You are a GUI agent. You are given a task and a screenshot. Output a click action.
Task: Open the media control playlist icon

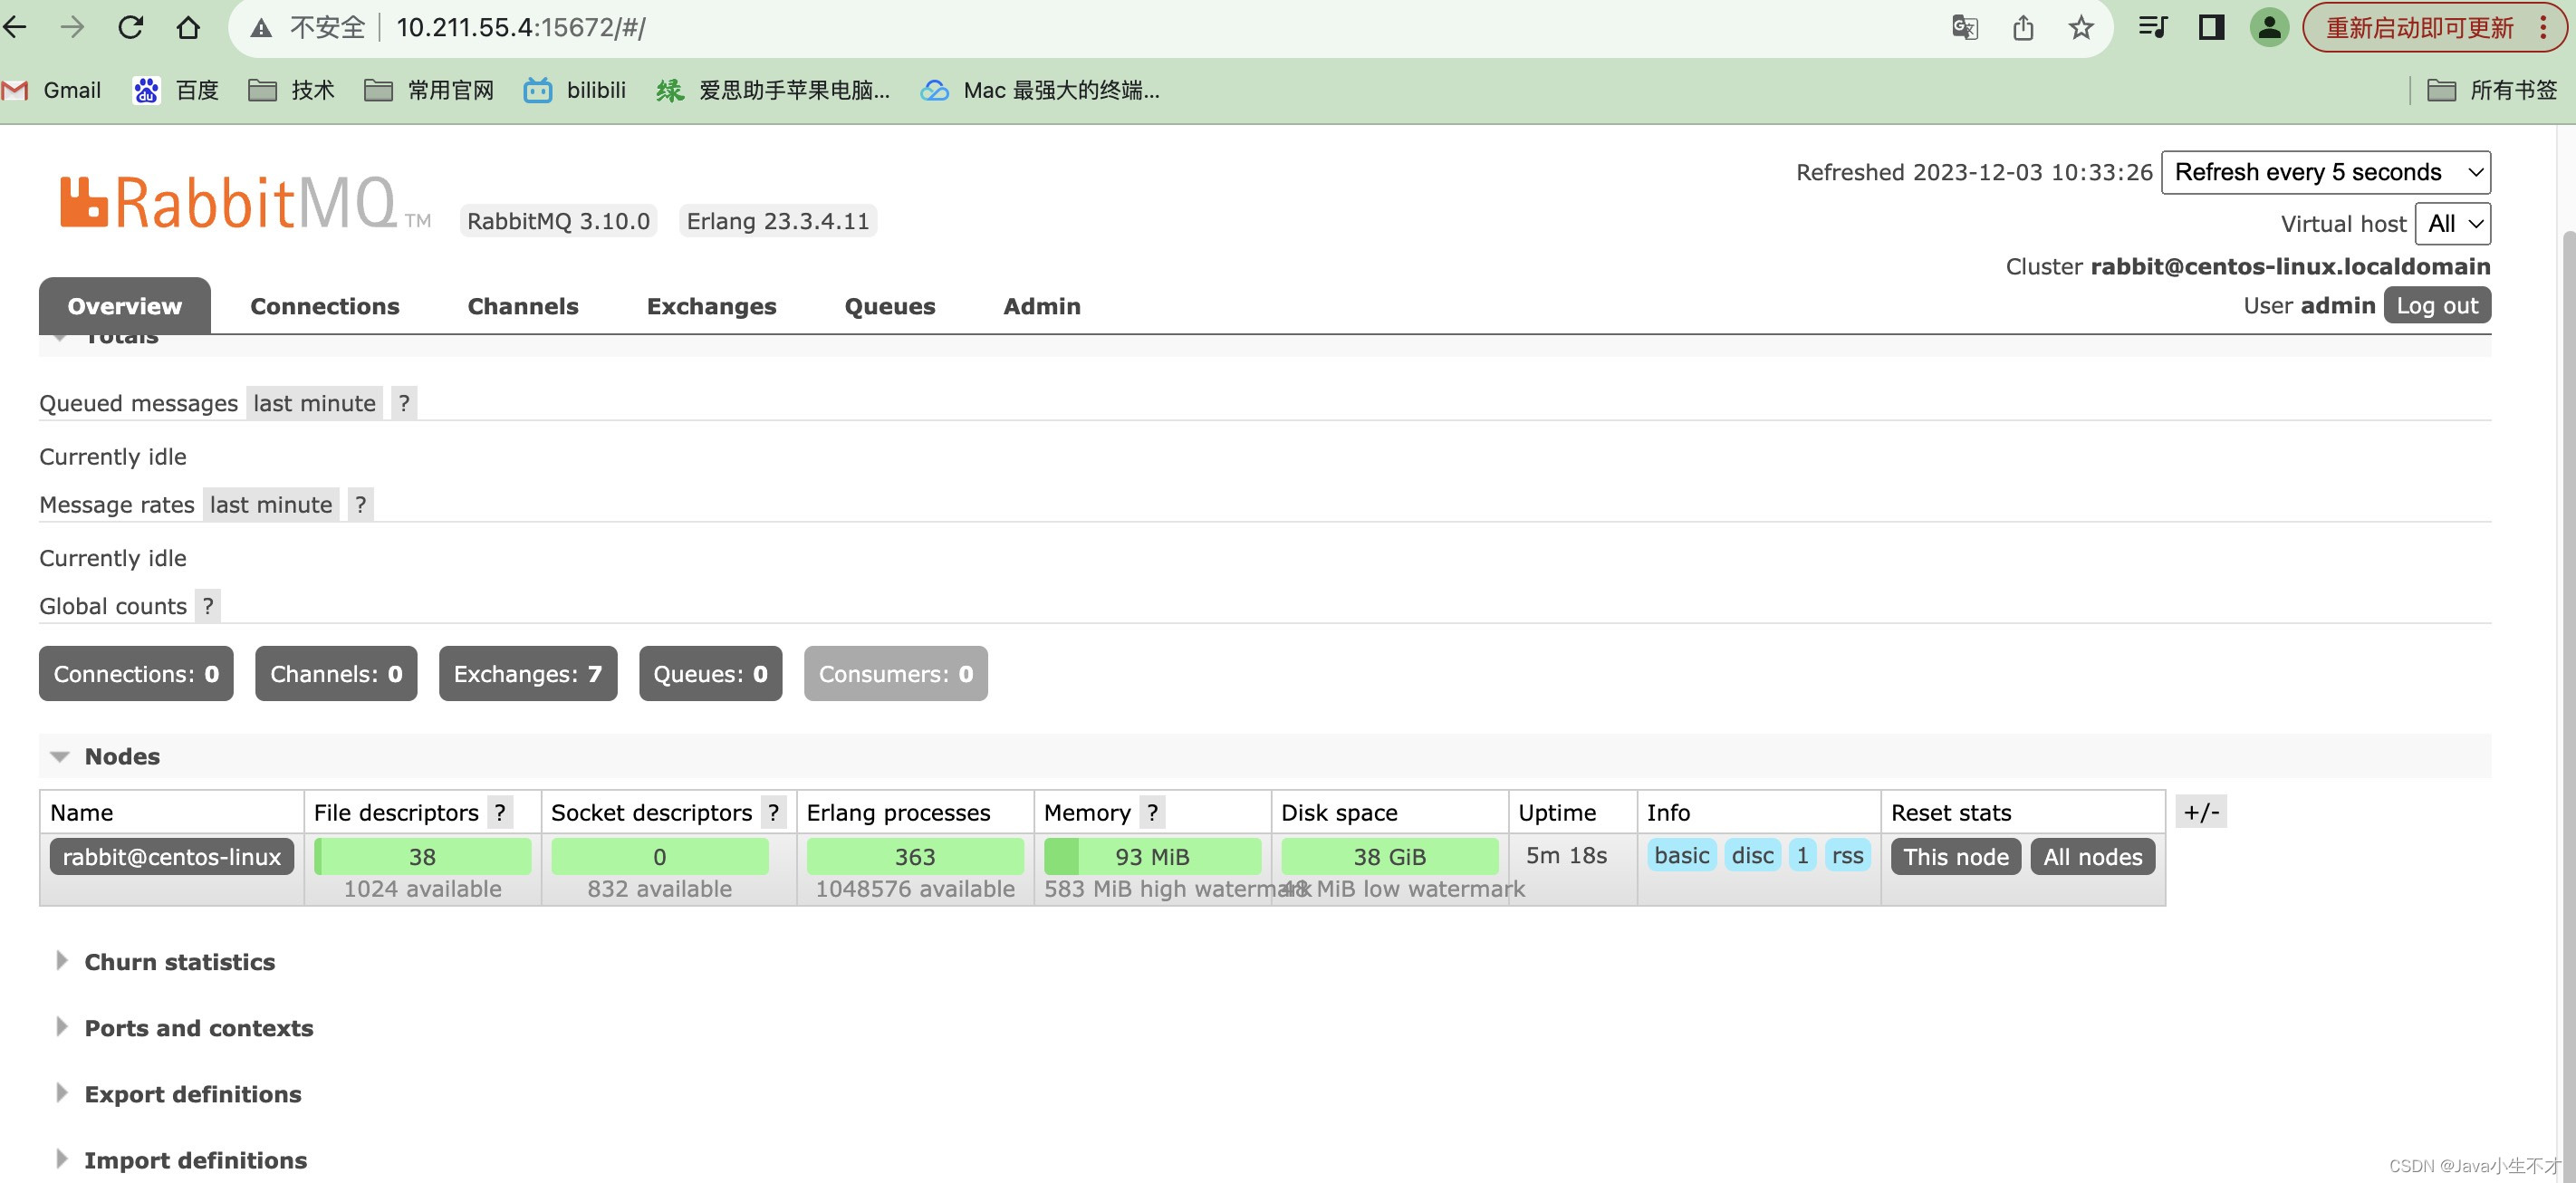[x=2153, y=27]
